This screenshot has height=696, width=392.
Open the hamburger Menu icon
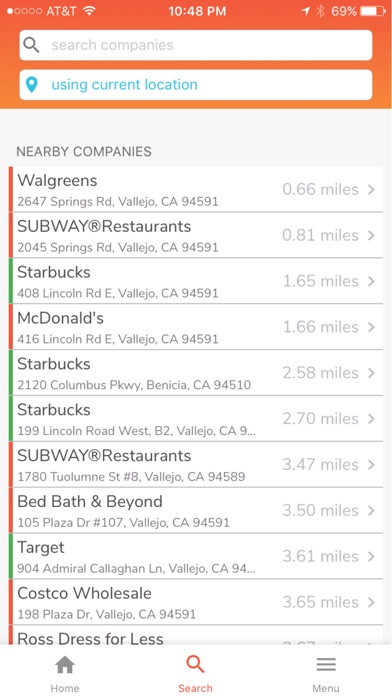coord(326,664)
